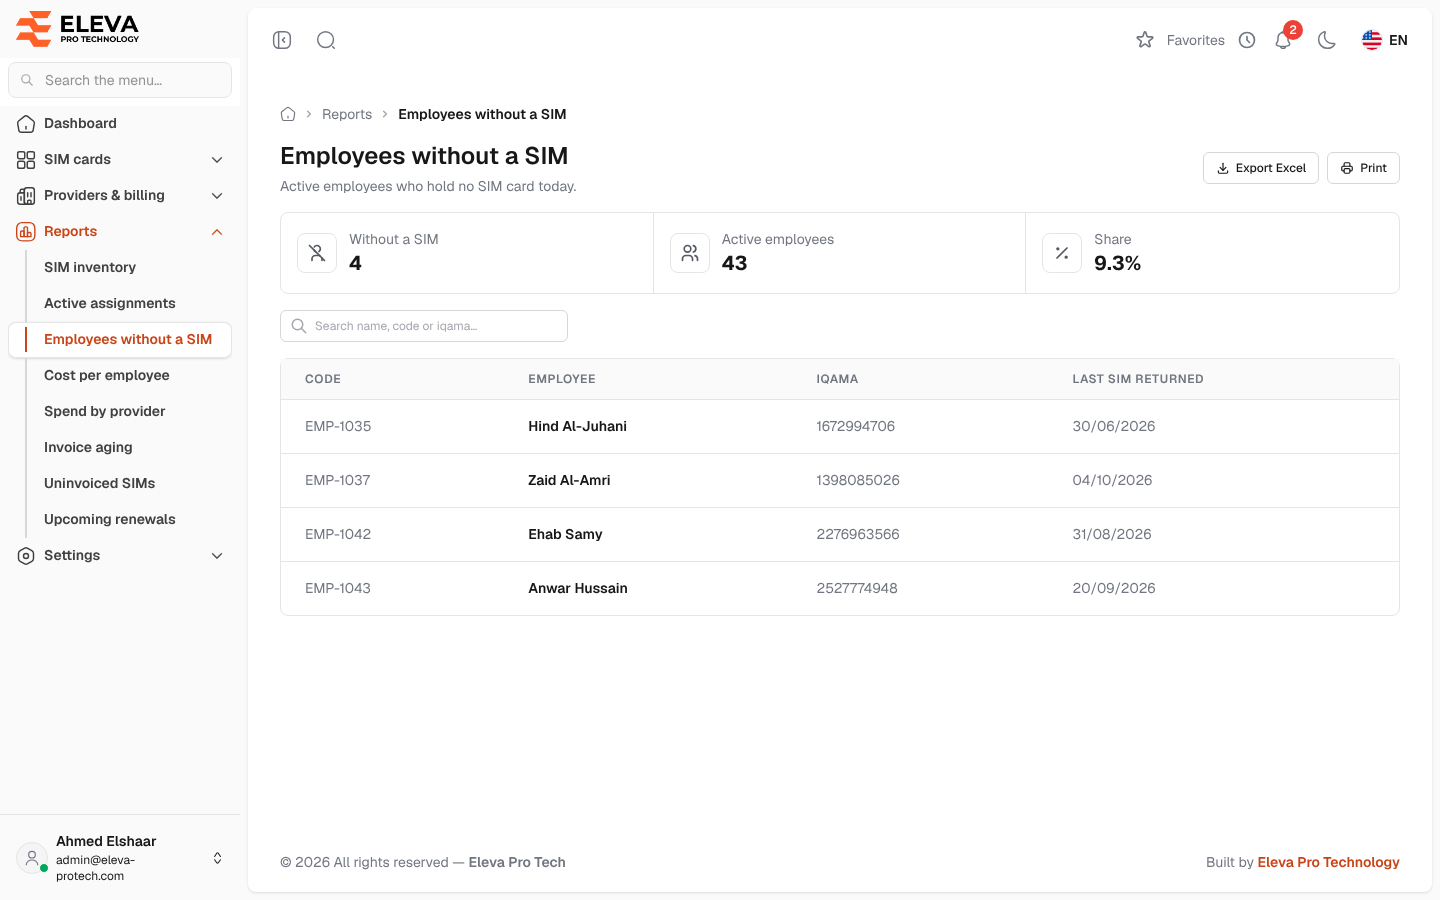Open Active assignments report
This screenshot has height=900, width=1440.
110,303
